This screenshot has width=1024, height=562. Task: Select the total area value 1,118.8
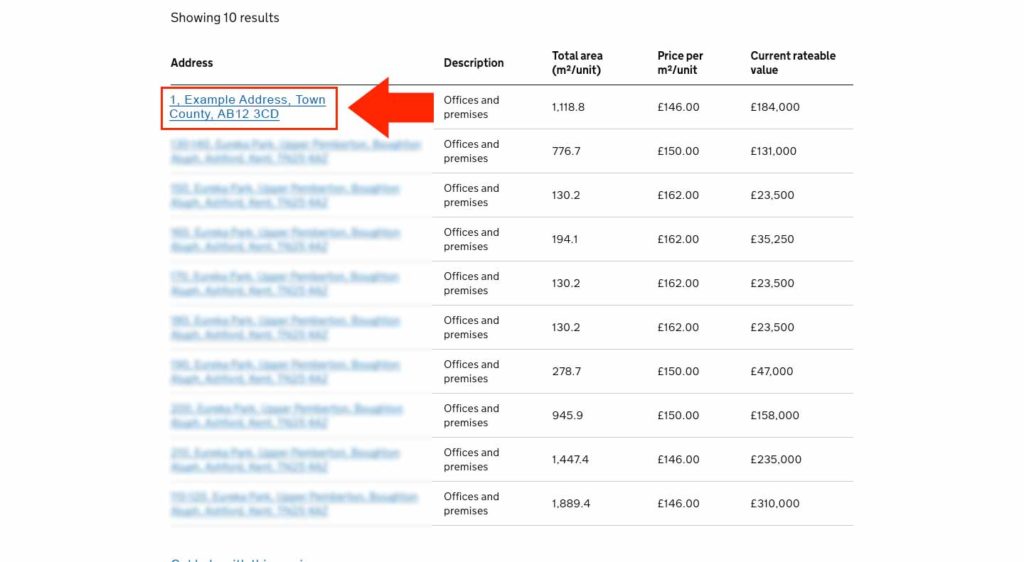(x=568, y=107)
